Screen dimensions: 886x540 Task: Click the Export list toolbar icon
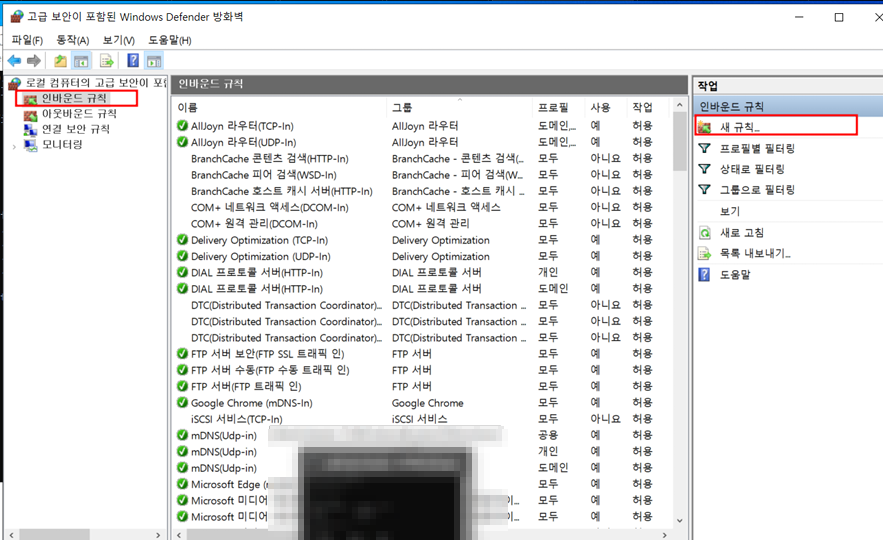[106, 60]
